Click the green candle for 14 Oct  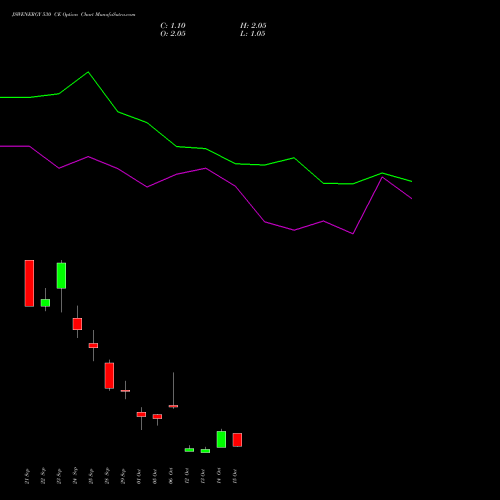[221, 439]
